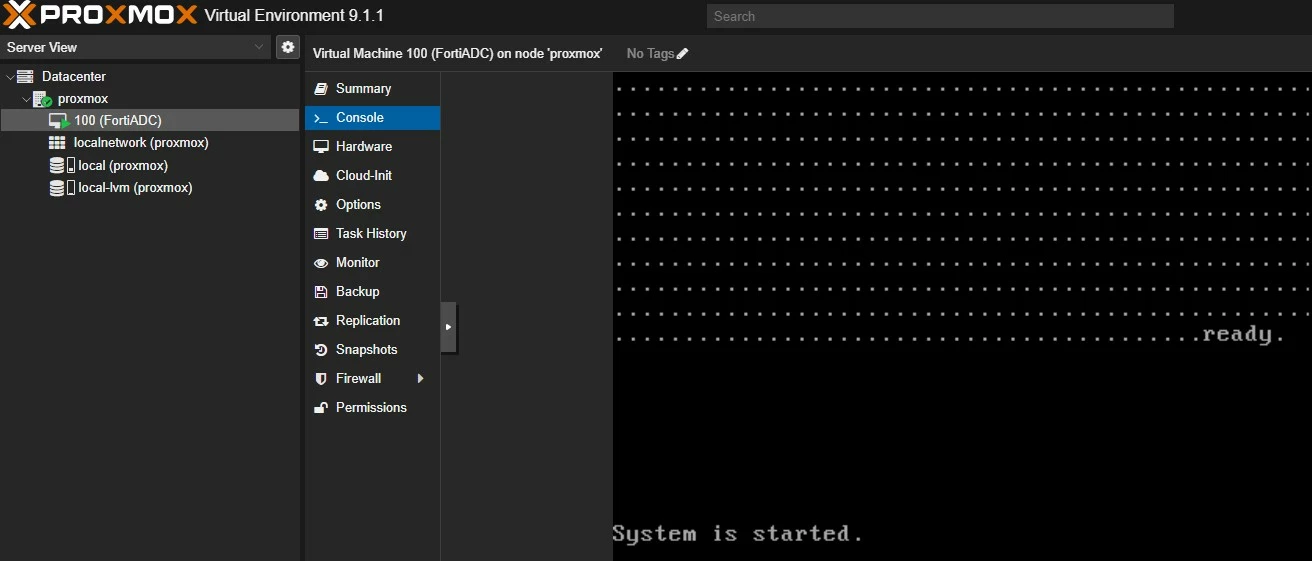This screenshot has height=561, width=1312.
Task: Click the localnetwork grid icon
Action: 57,143
